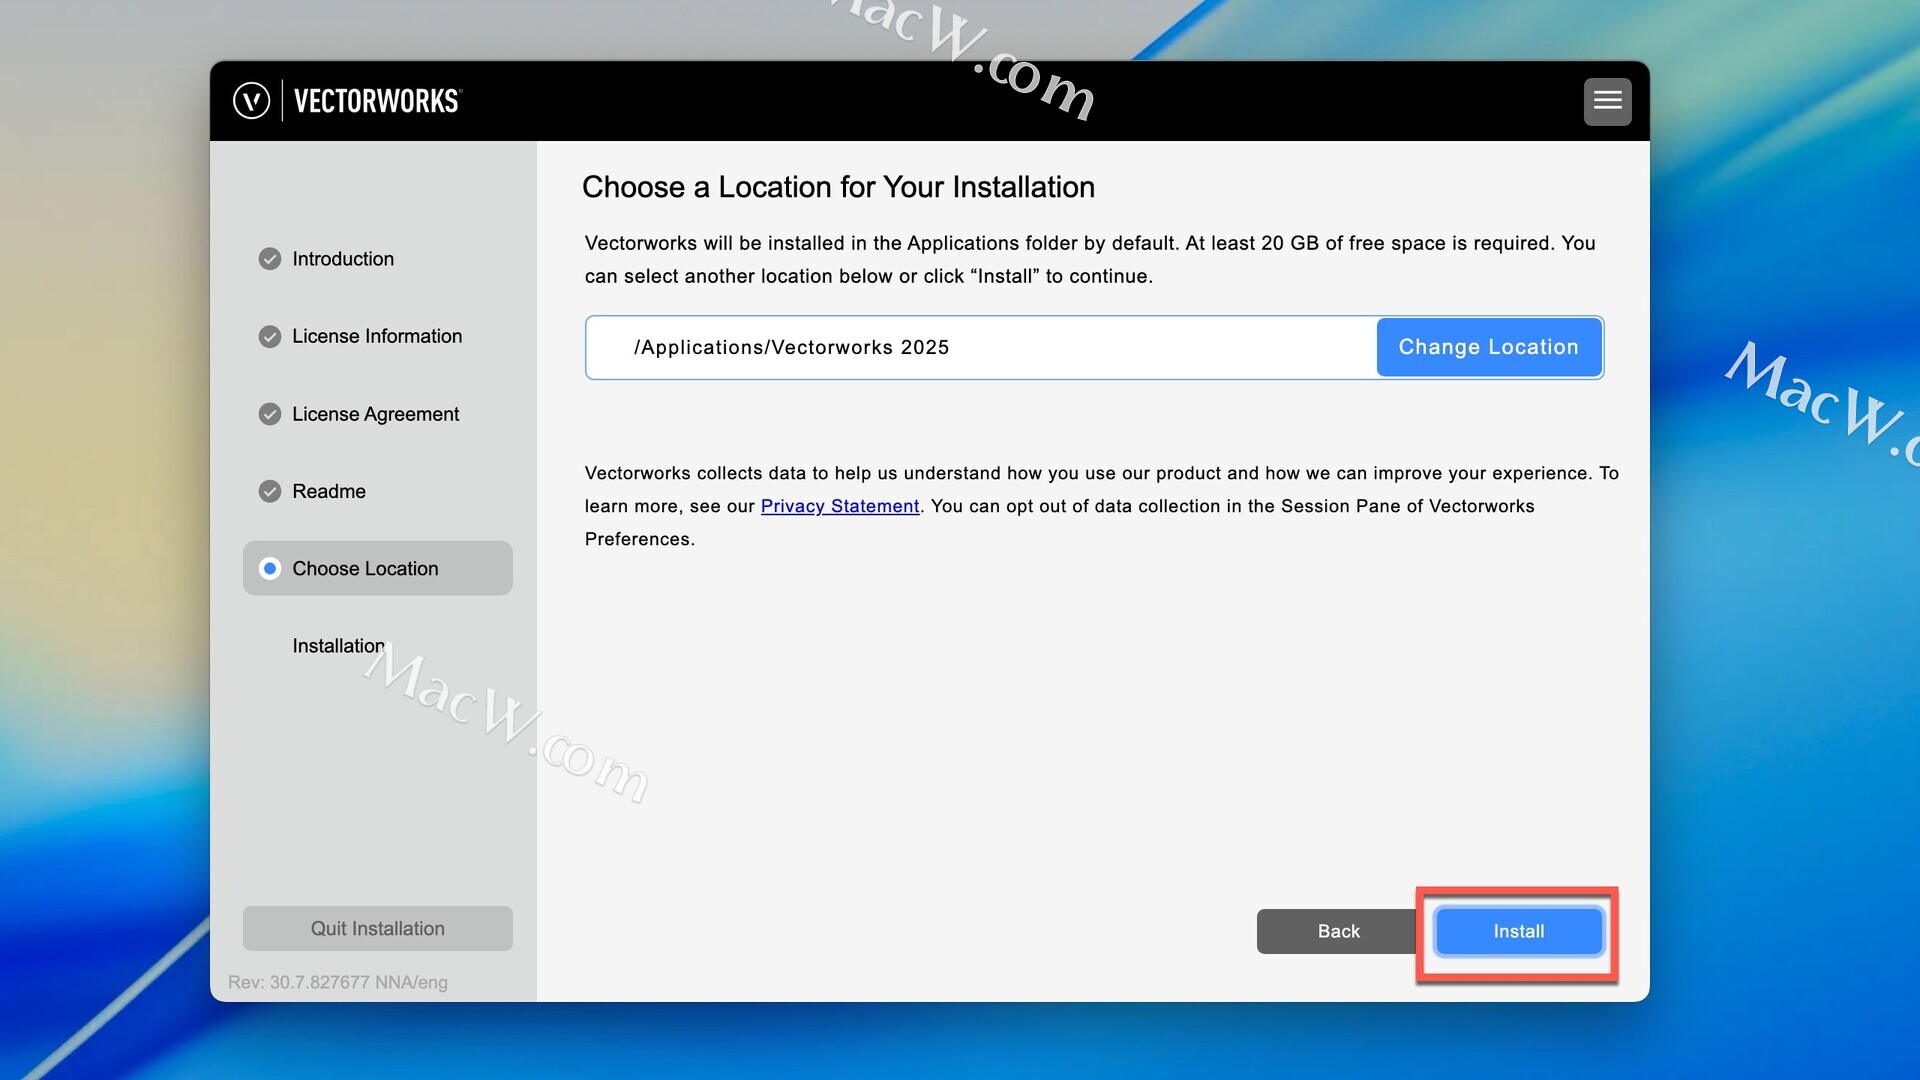The image size is (1920, 1080).
Task: Select the Installation step label
Action: click(338, 646)
